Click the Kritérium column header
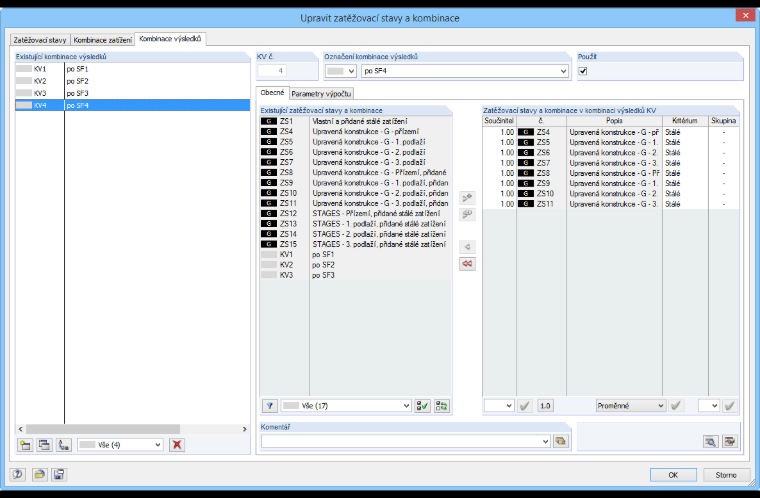 [685, 121]
